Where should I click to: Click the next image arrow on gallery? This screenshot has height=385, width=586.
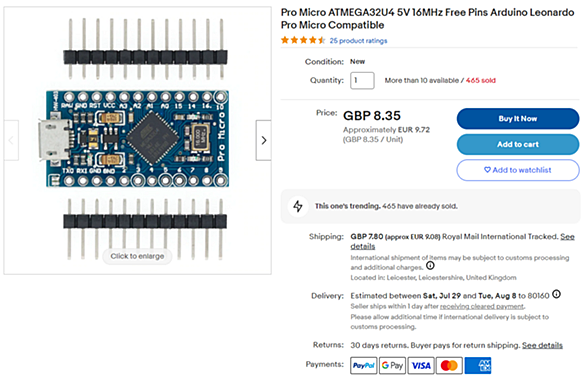pyautogui.click(x=263, y=140)
